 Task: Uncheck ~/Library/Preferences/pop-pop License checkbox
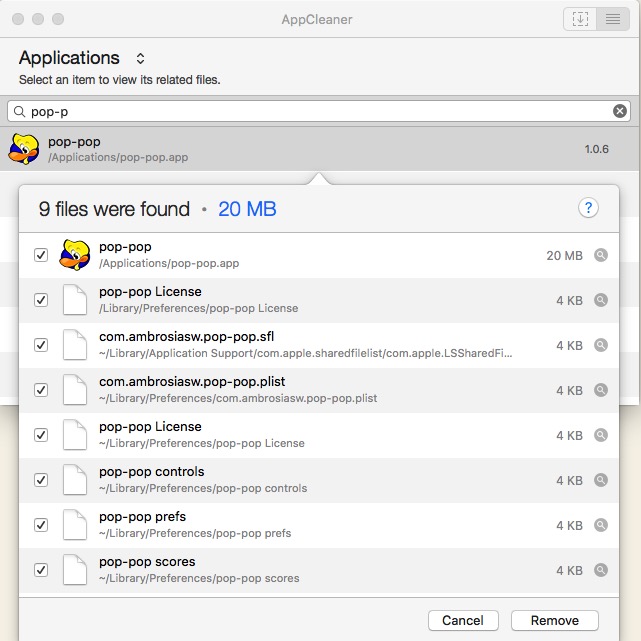[x=41, y=435]
